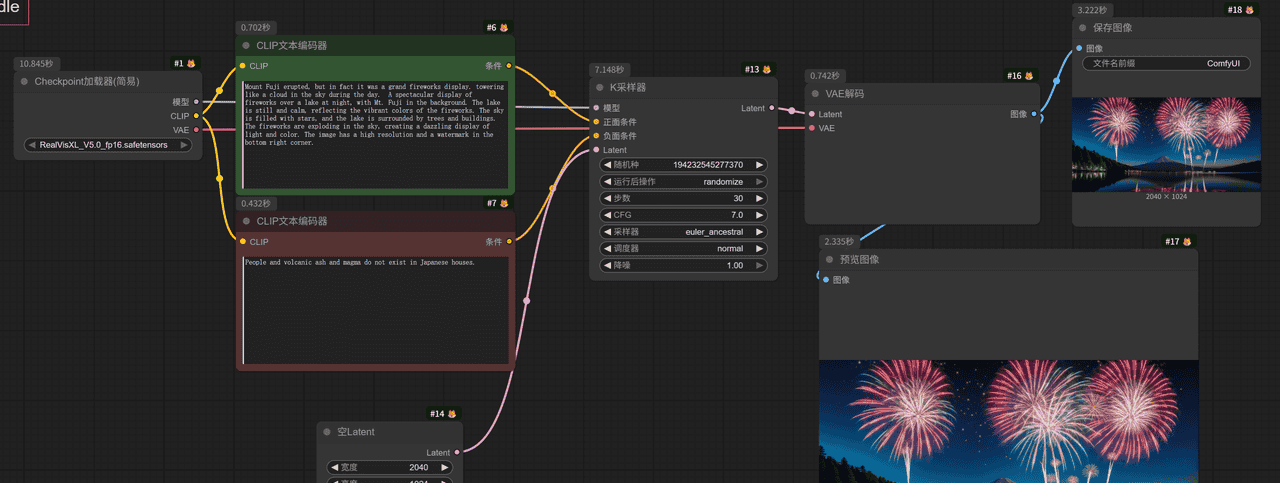This screenshot has height=483, width=1280.
Task: Decrease CFG value with its left arrow
Action: [607, 215]
